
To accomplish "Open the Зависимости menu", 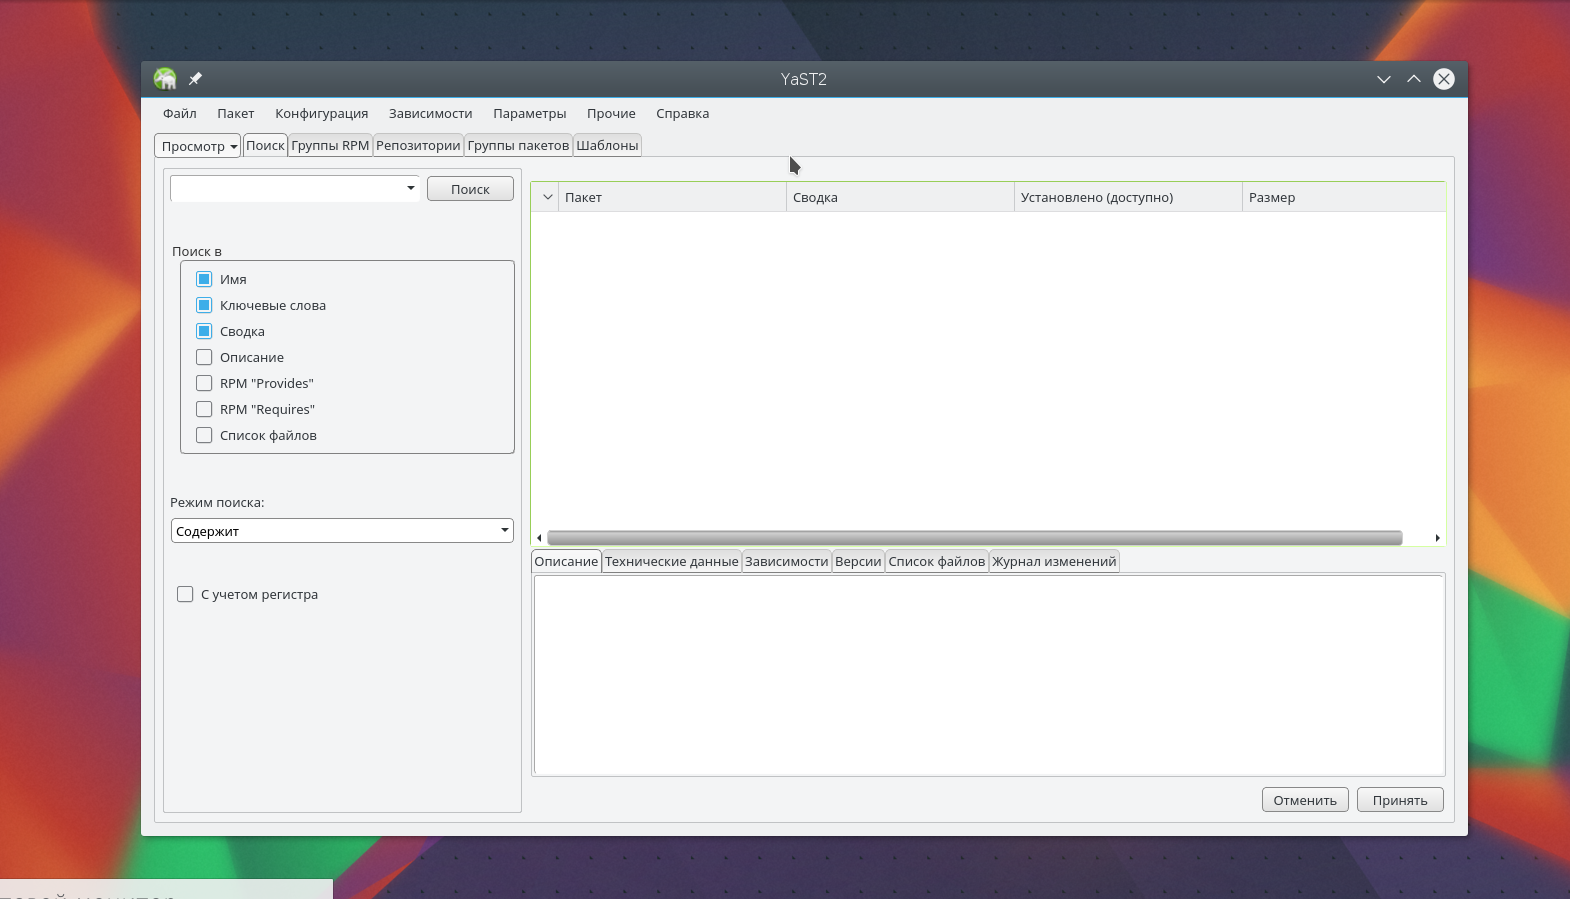I will click(430, 113).
